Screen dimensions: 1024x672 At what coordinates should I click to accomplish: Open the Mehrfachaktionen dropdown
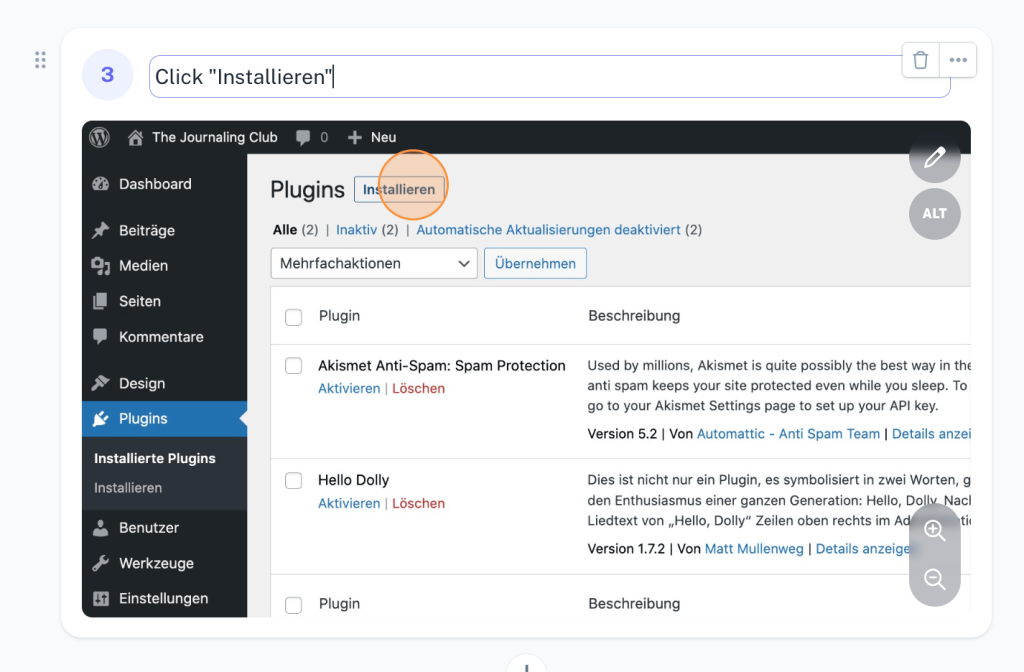coord(373,264)
